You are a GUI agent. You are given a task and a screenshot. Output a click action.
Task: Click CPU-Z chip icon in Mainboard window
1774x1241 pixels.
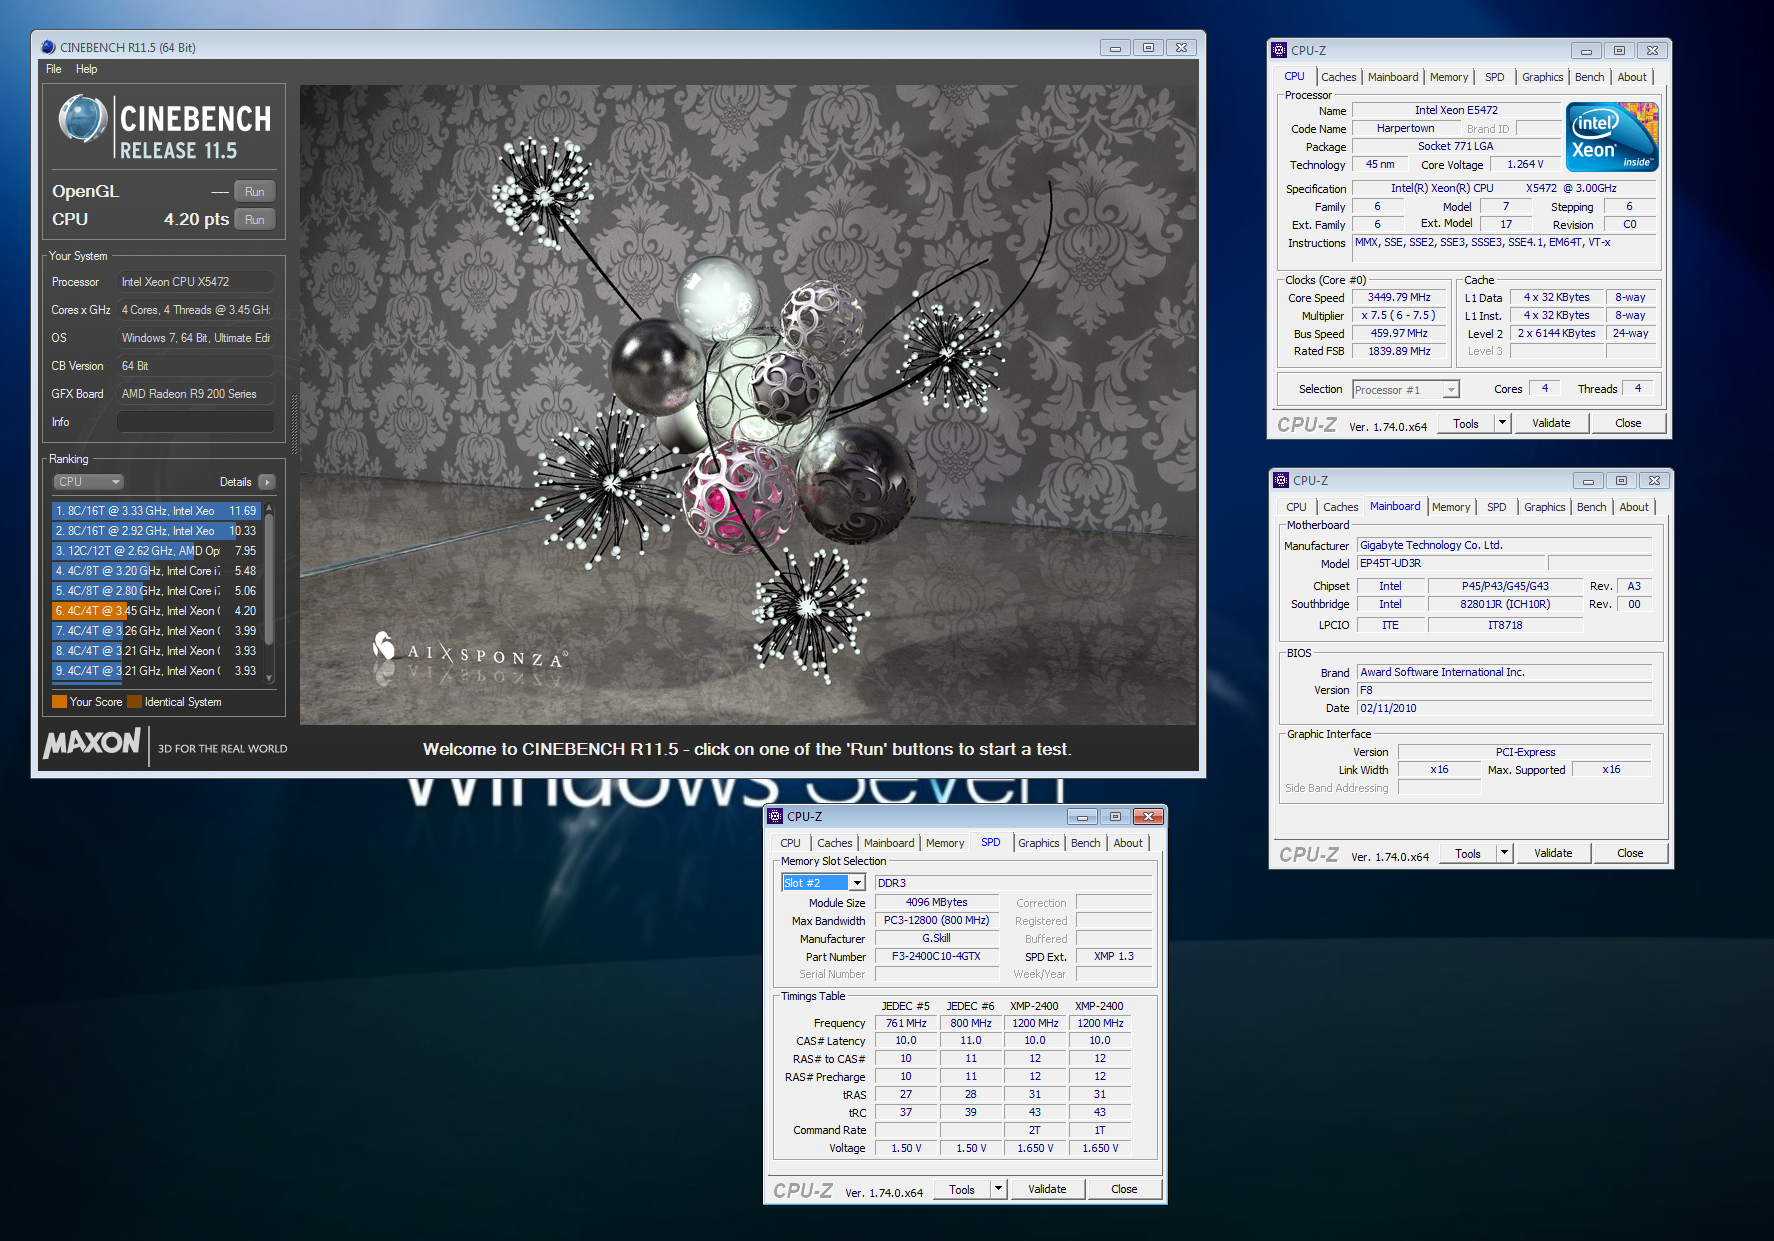(x=1281, y=480)
